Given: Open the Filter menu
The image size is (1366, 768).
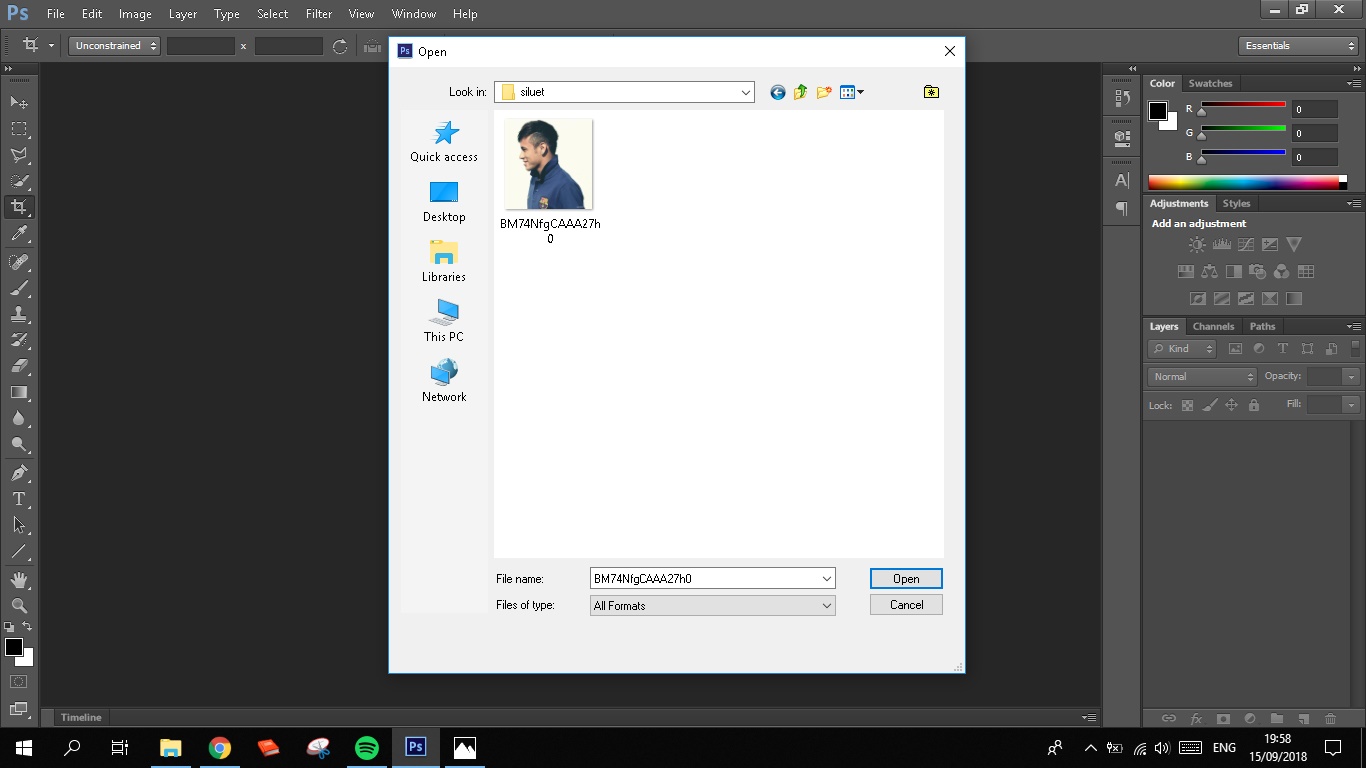Looking at the screenshot, I should tap(319, 14).
